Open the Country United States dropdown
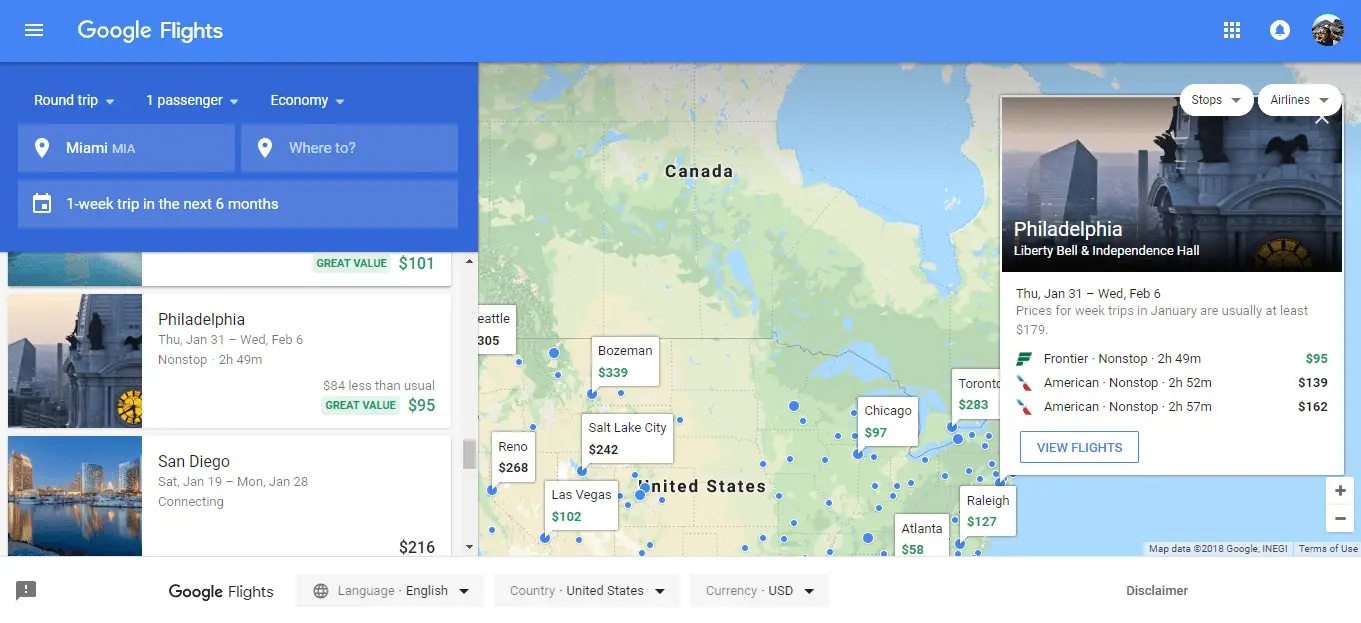 (587, 591)
